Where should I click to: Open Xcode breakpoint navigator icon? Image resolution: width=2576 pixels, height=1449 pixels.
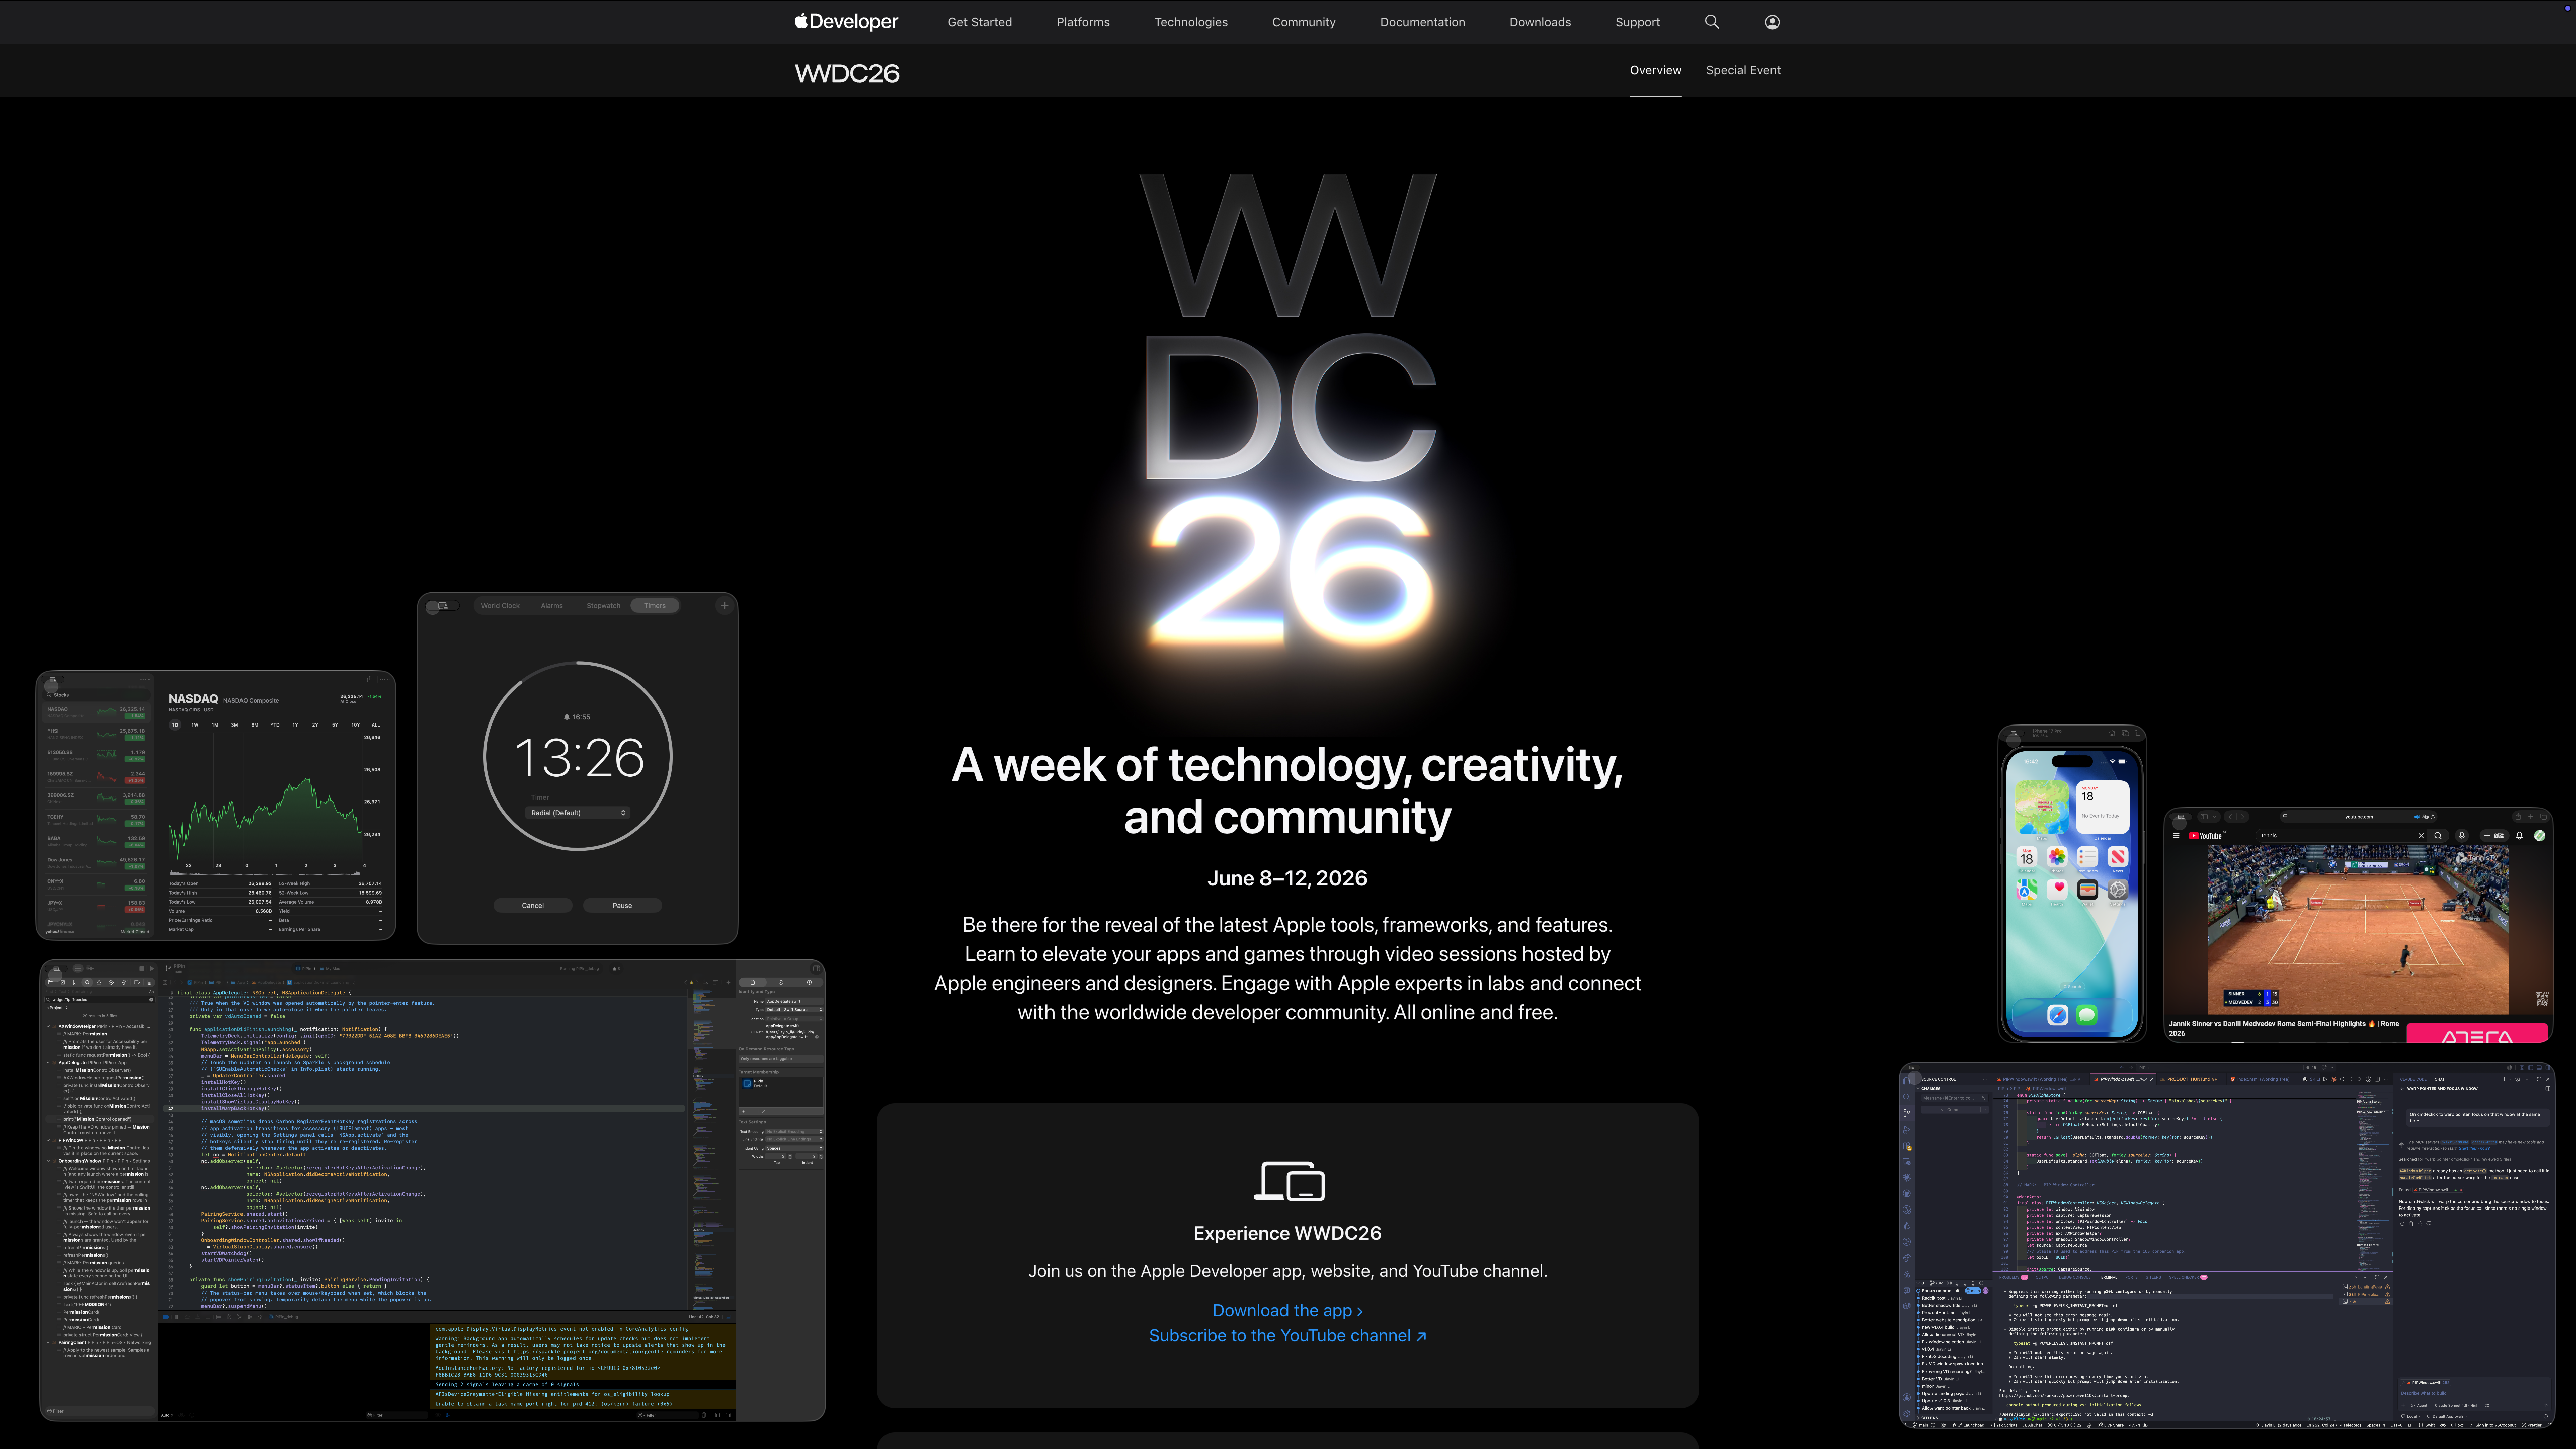tap(137, 982)
